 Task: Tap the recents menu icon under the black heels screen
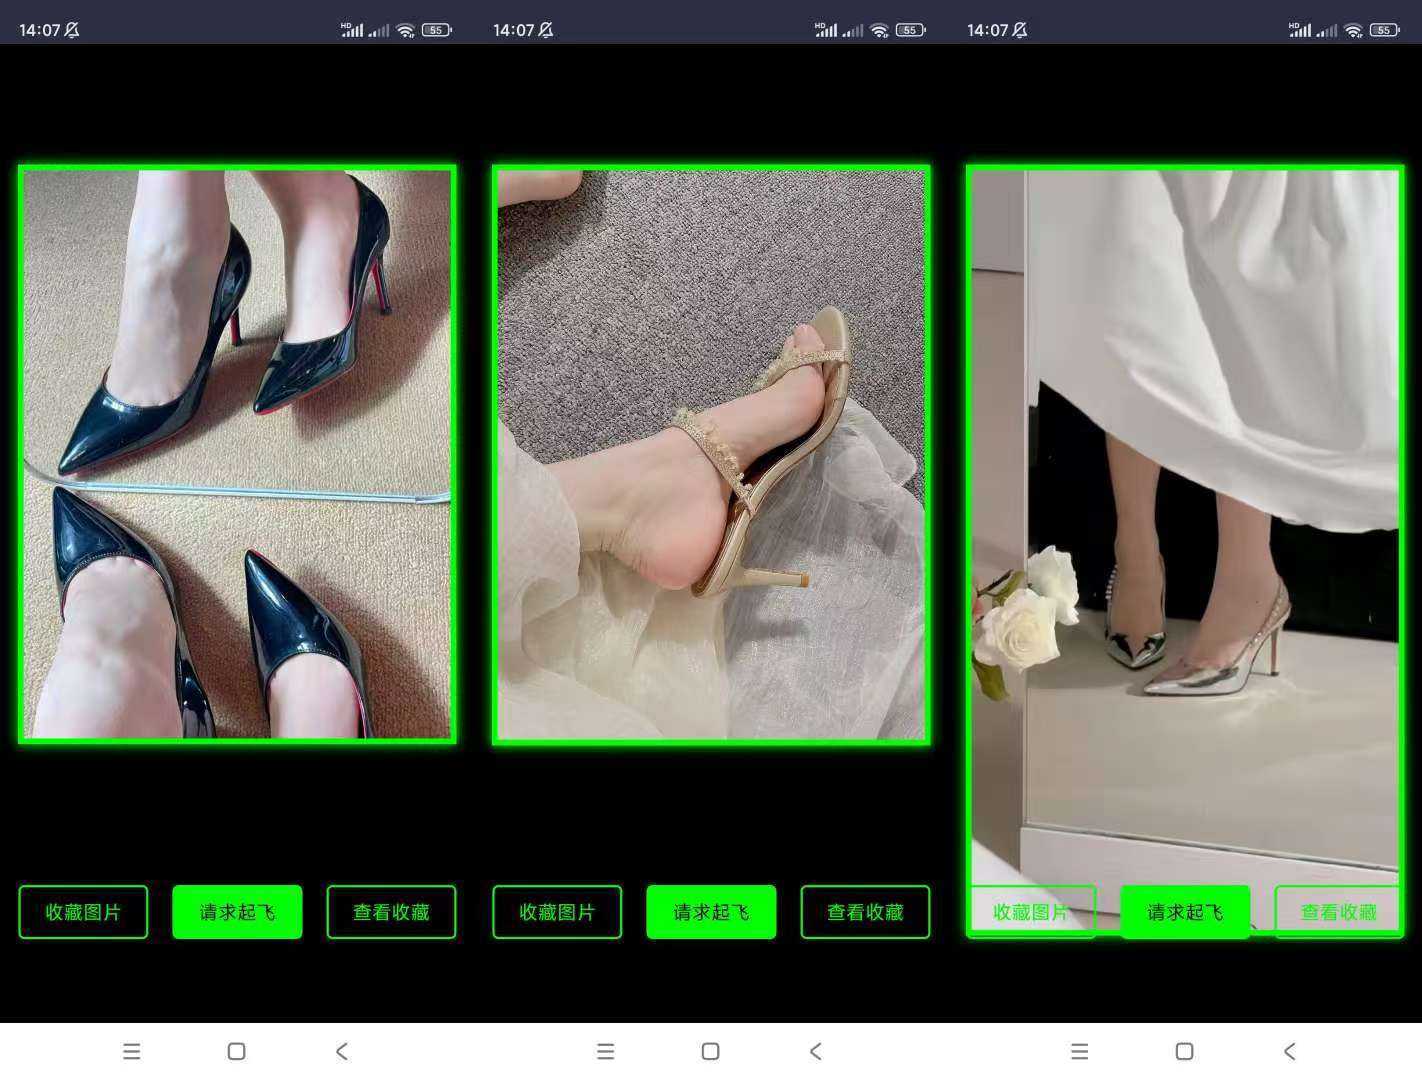(131, 1051)
